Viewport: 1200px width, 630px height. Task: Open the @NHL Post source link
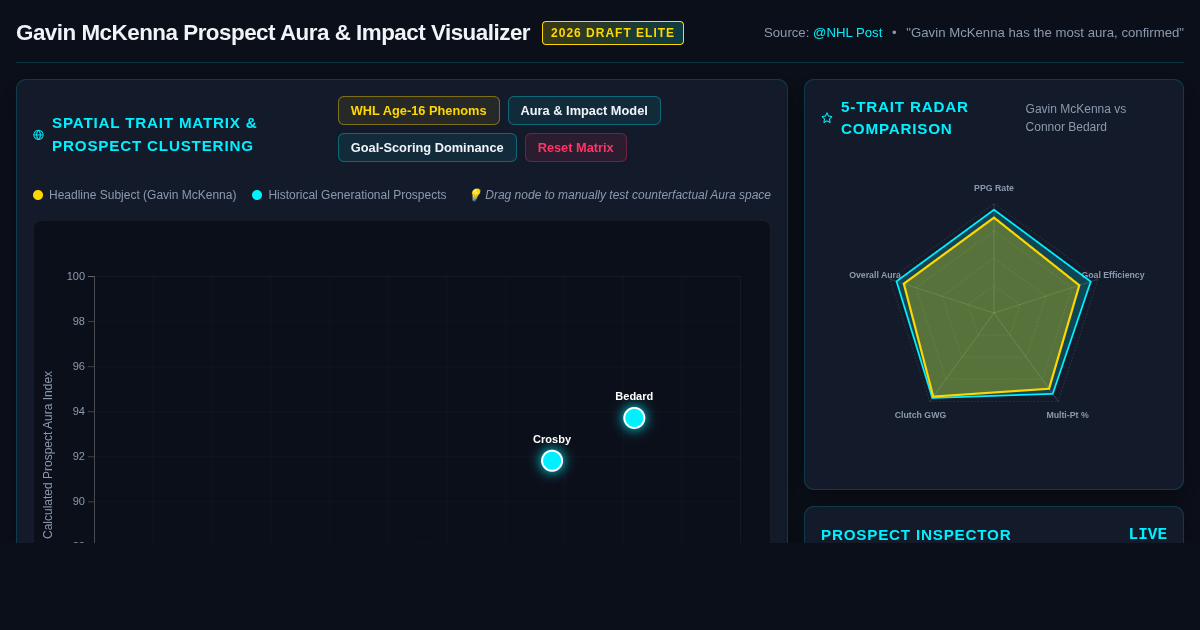pyautogui.click(x=848, y=33)
